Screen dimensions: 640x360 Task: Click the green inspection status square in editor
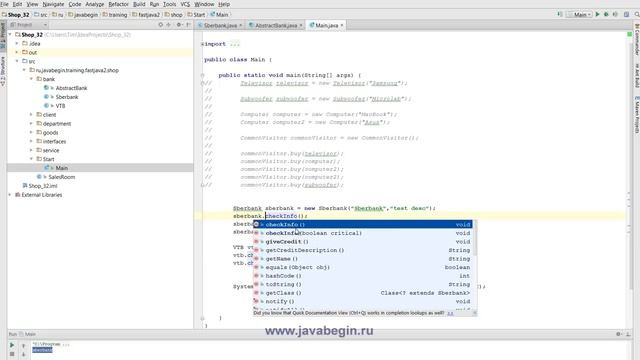coord(629,34)
